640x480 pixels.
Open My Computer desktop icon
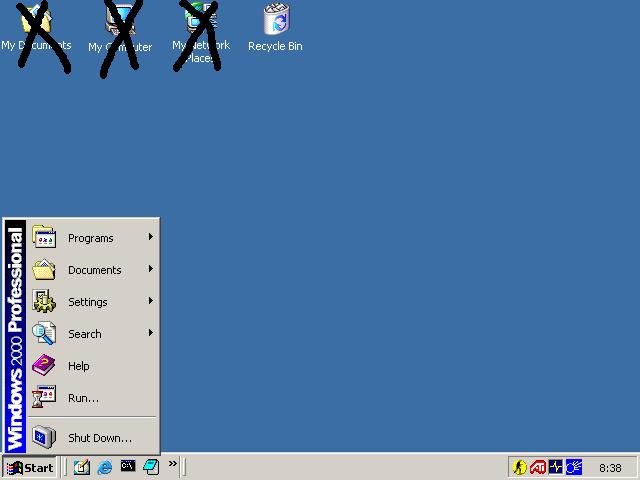tap(120, 28)
